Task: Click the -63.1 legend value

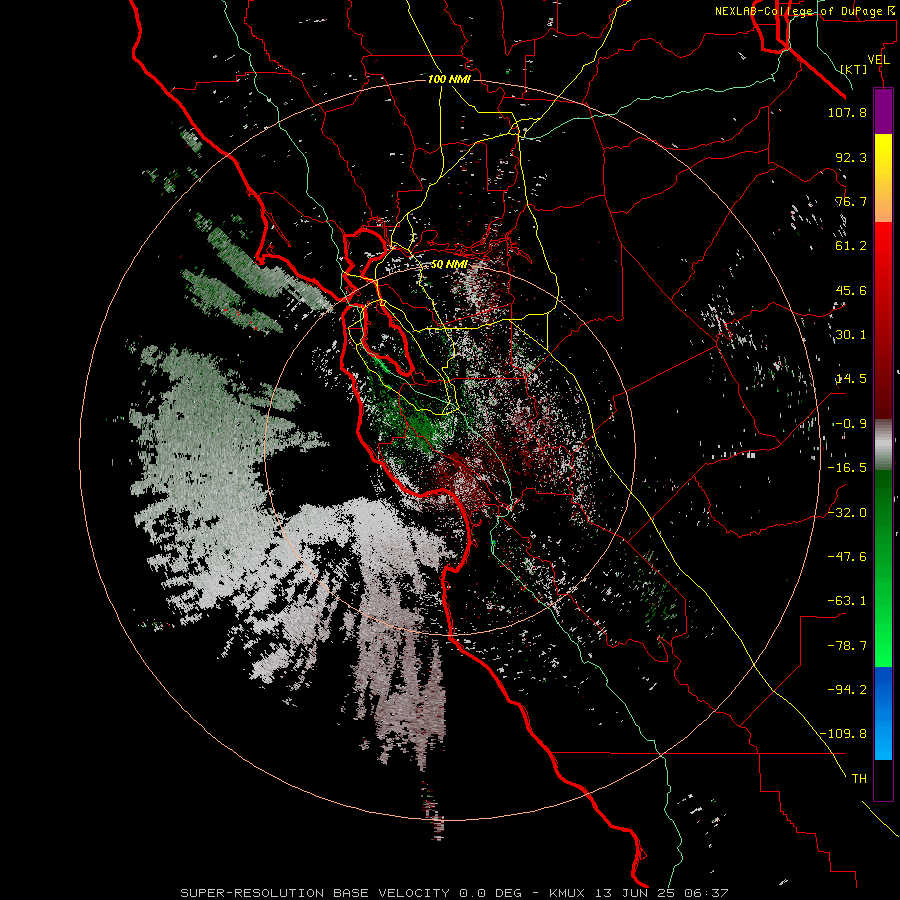Action: [847, 601]
